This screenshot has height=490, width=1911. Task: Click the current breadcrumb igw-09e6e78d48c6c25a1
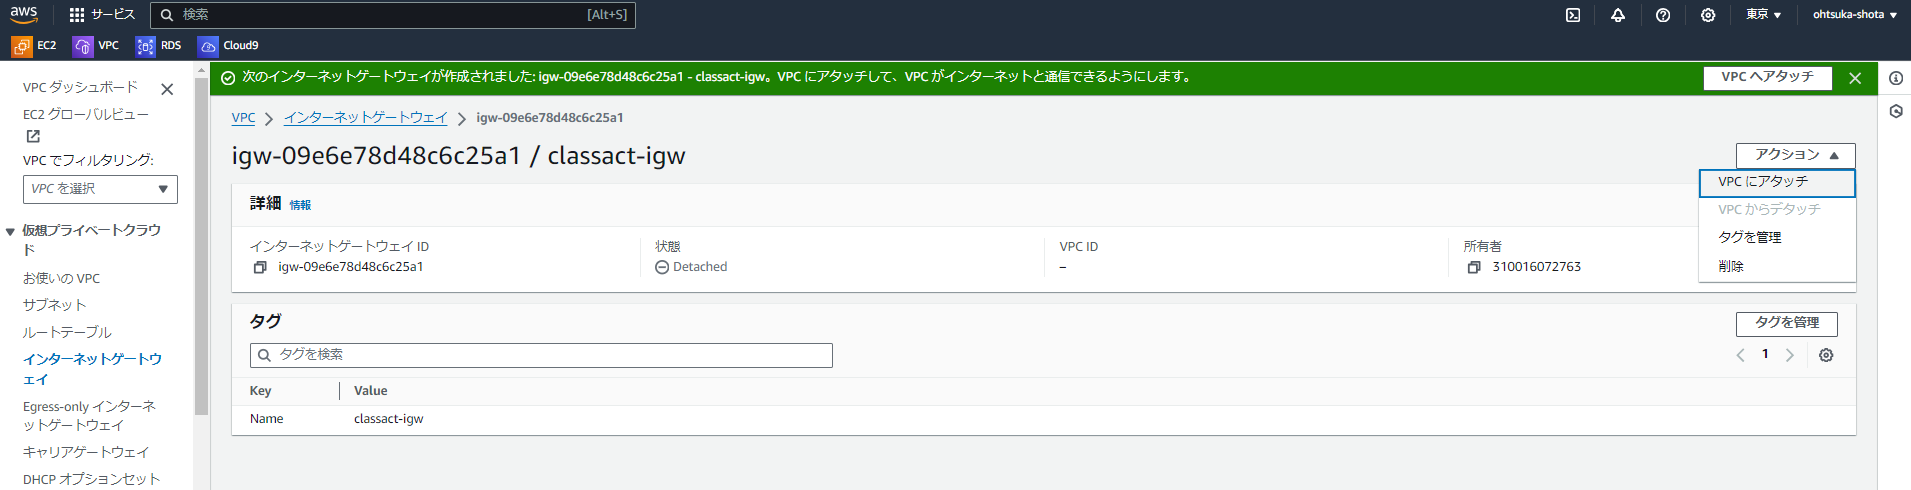pyautogui.click(x=550, y=118)
